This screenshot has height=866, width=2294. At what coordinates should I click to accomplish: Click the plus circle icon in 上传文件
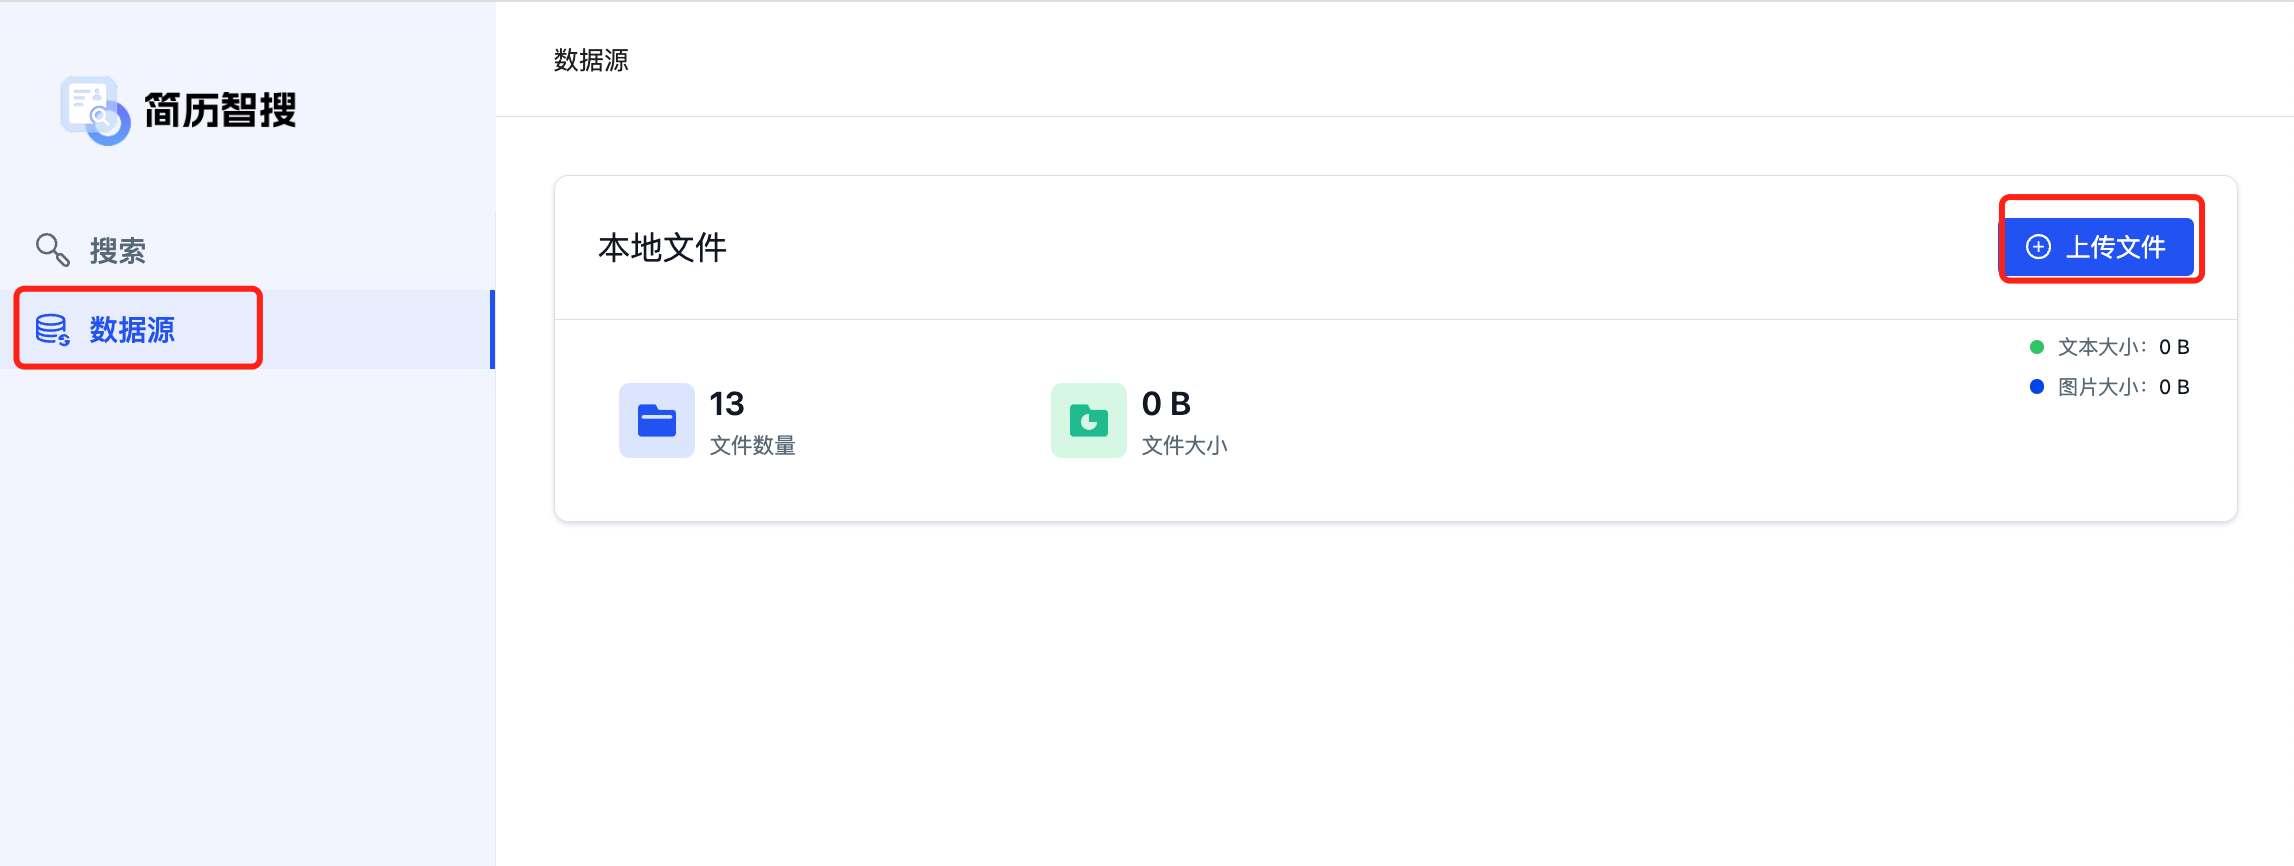(2038, 247)
